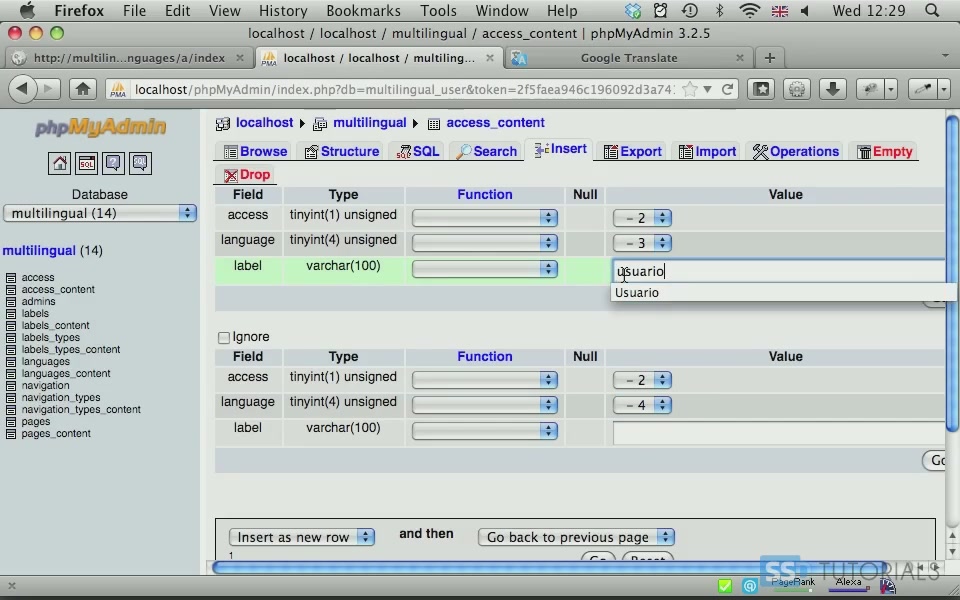Open the languages table in sidebar
Screen dimensions: 960x600
pyautogui.click(x=45, y=362)
